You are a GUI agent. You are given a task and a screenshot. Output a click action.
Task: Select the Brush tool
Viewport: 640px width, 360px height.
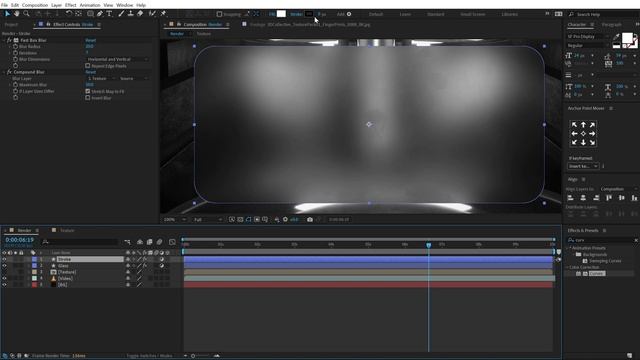[x=121, y=14]
